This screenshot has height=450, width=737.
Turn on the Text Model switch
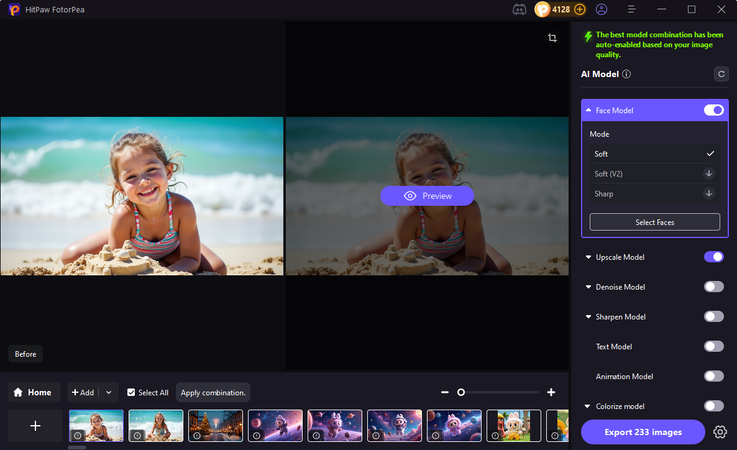coord(713,347)
